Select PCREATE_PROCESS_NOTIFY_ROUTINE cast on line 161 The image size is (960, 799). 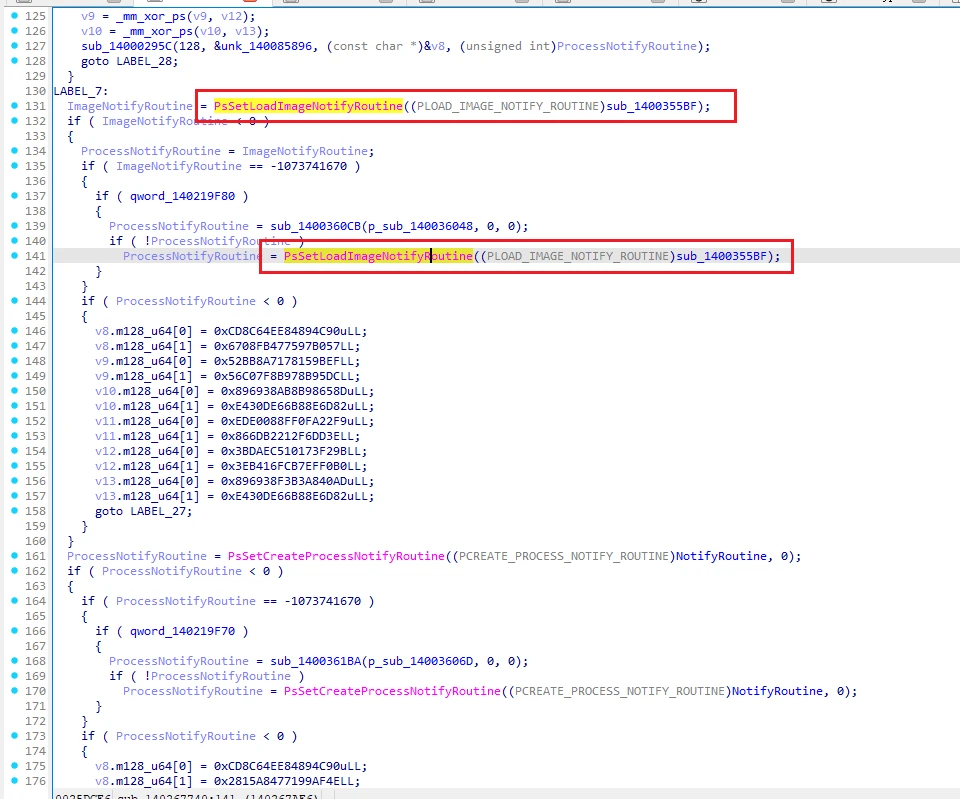tap(564, 556)
